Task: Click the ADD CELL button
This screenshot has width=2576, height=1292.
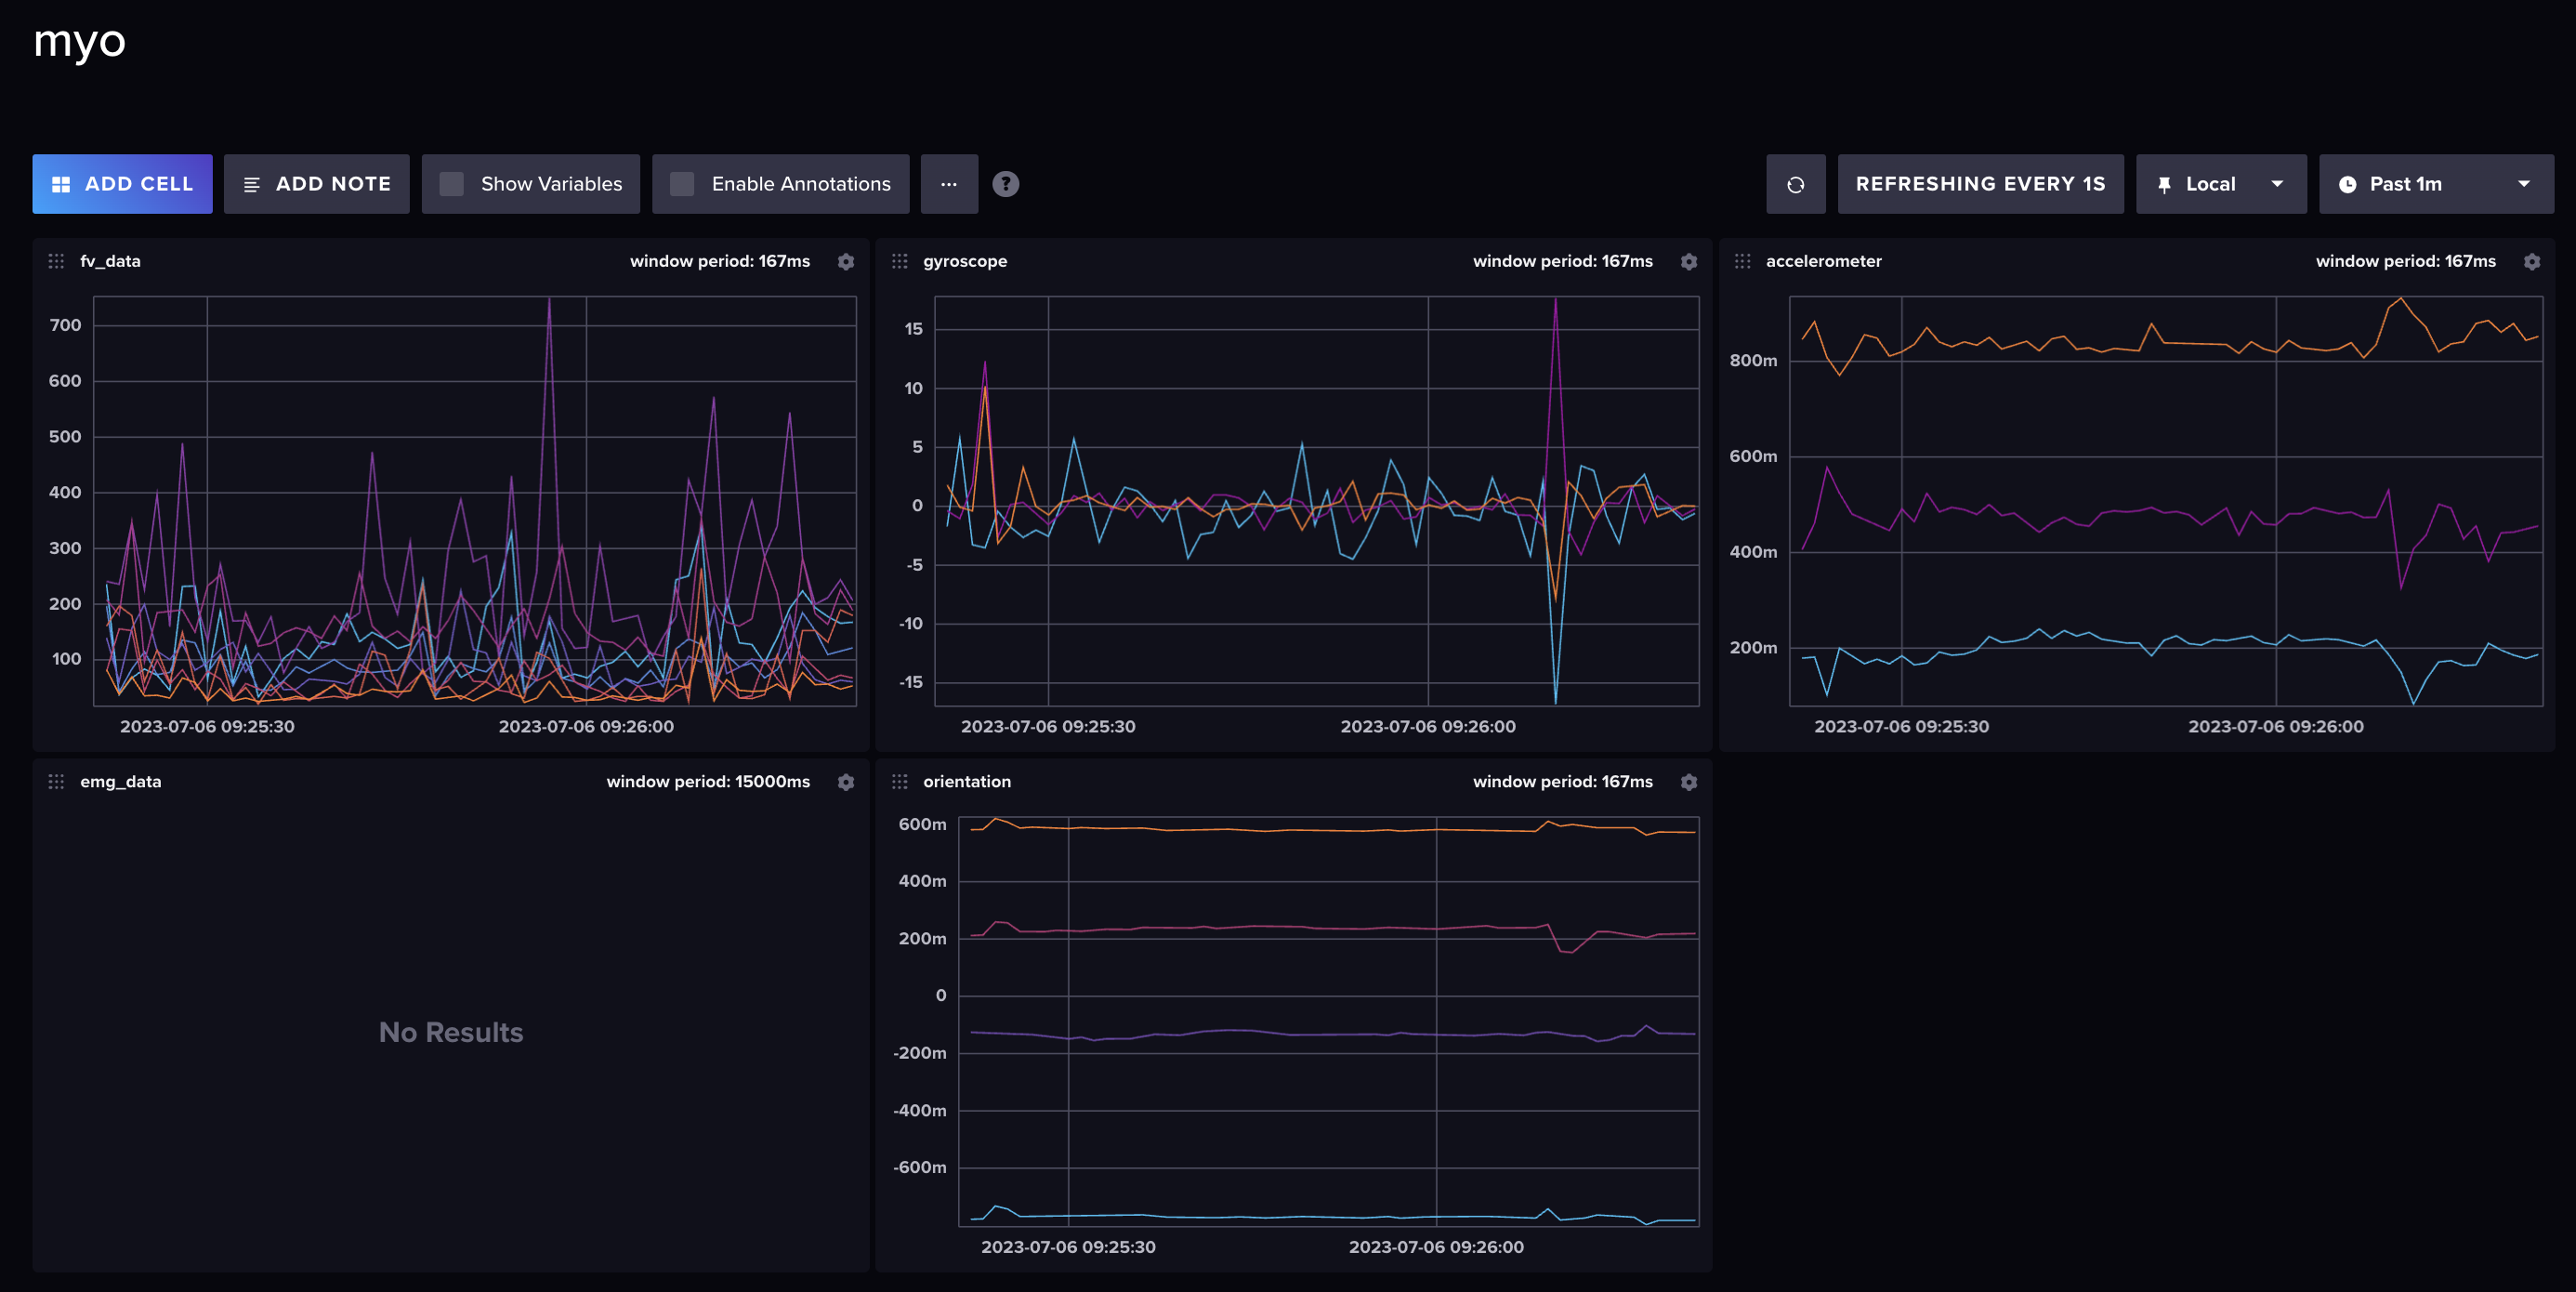Action: point(122,183)
